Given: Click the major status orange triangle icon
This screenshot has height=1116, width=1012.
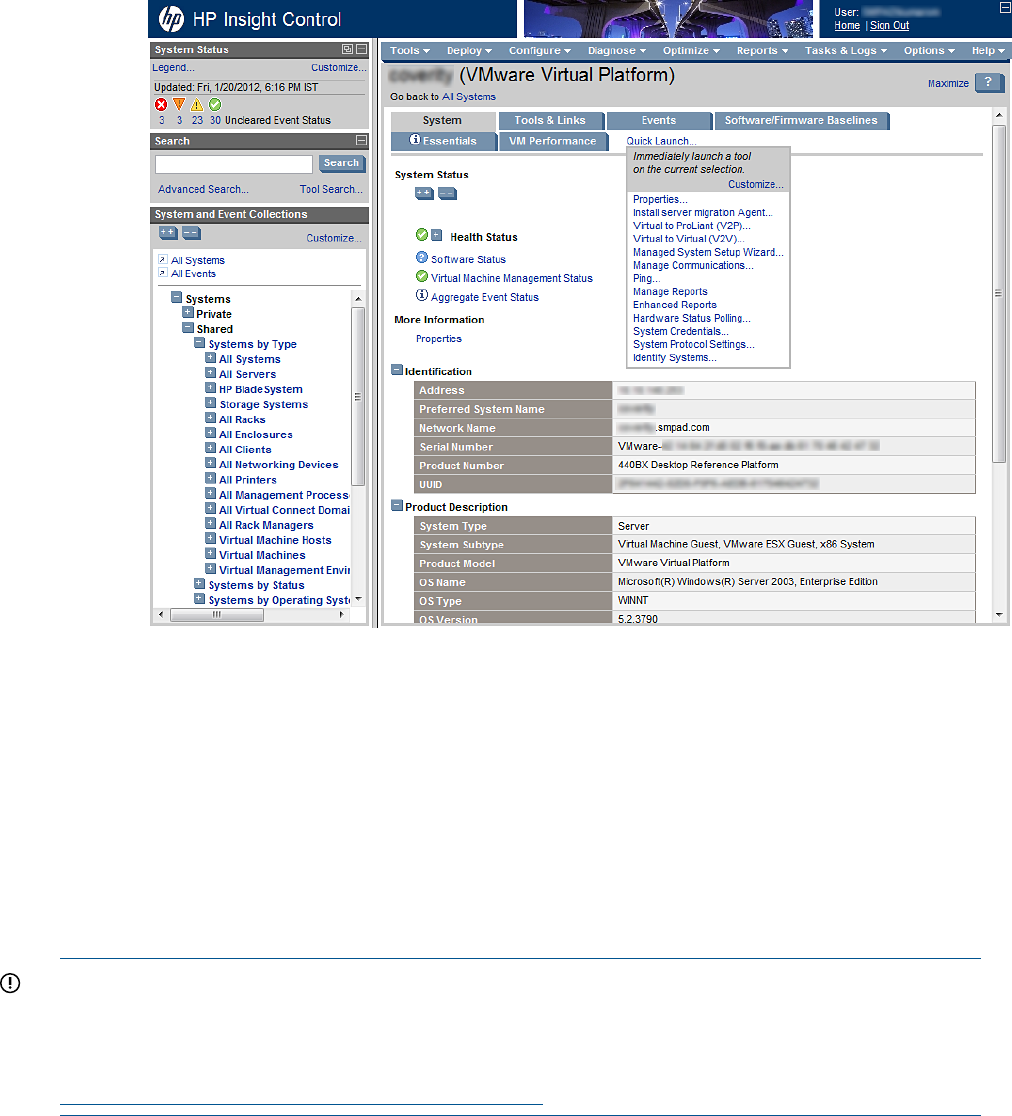Looking at the screenshot, I should point(179,105).
